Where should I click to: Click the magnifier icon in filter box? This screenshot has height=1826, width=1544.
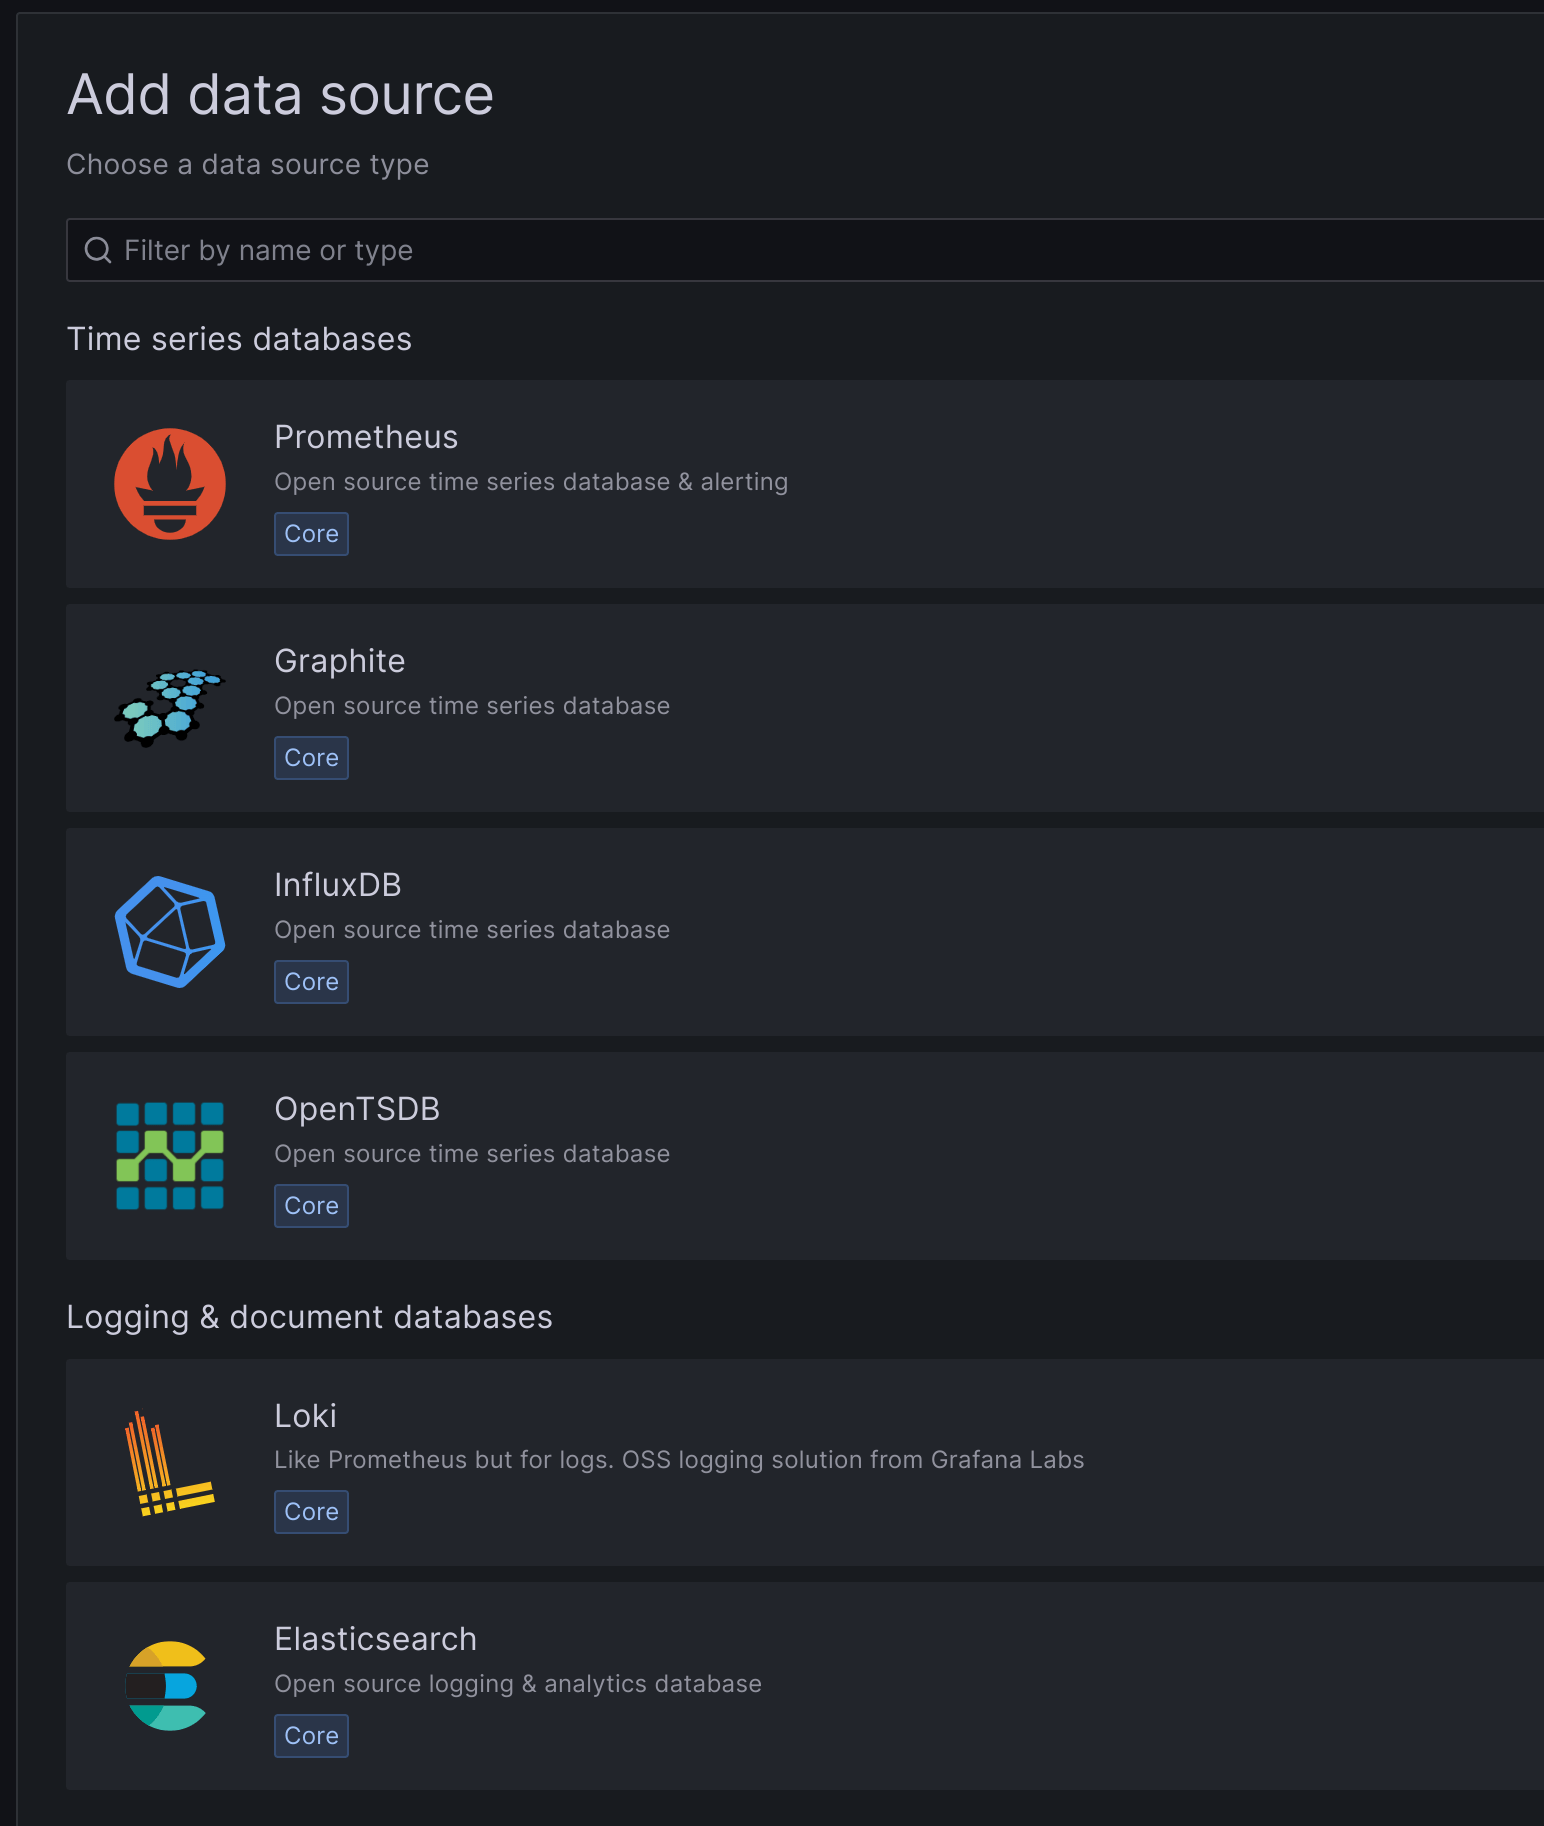[x=97, y=250]
